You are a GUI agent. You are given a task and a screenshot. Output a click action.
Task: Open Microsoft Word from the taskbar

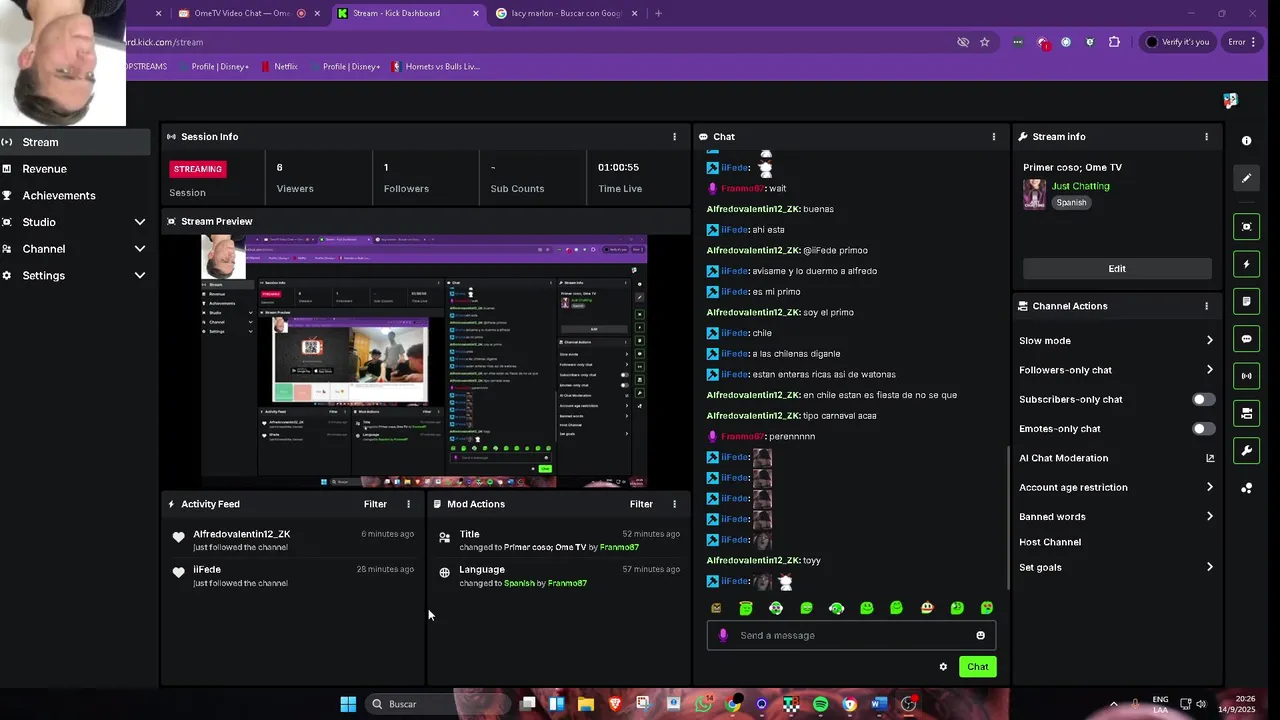[878, 704]
